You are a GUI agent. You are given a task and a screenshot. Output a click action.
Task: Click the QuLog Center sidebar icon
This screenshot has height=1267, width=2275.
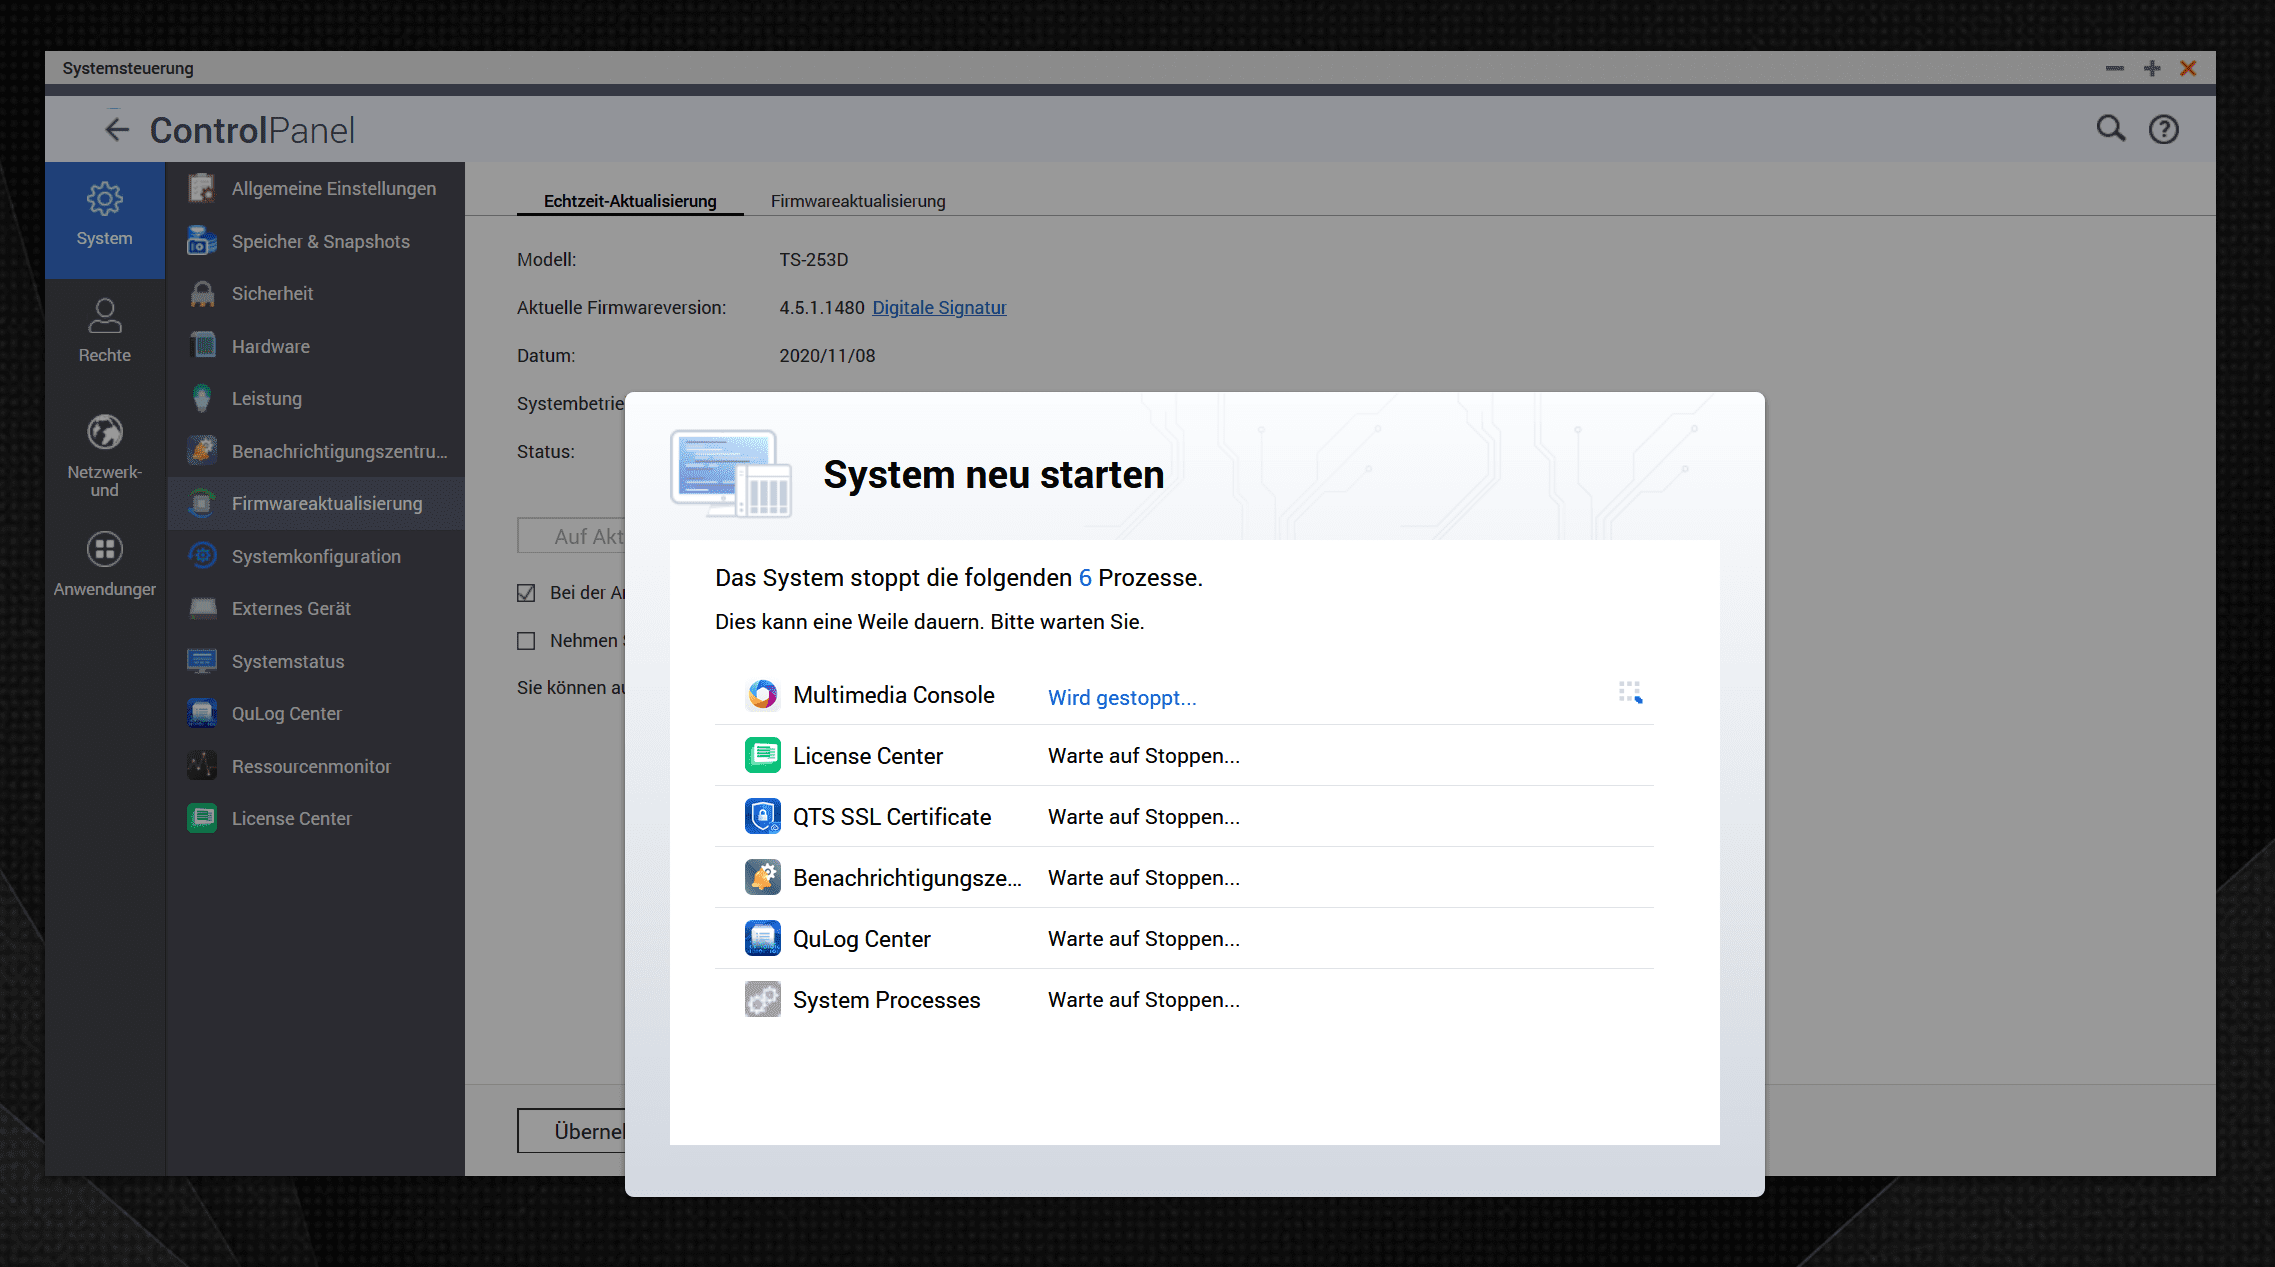[202, 713]
